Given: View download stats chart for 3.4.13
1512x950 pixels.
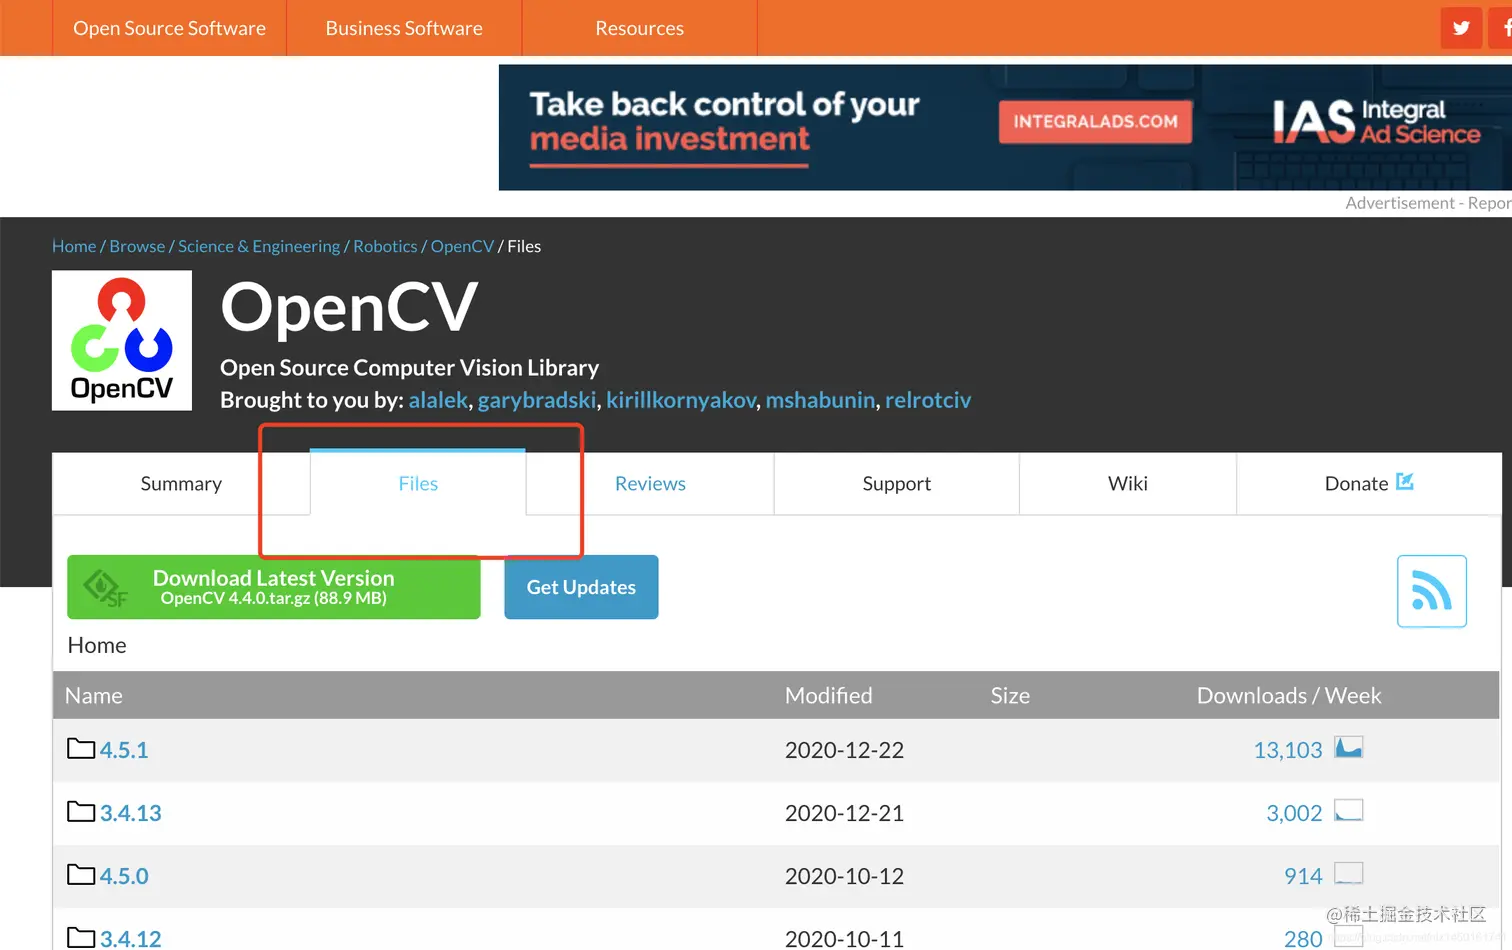Looking at the screenshot, I should [x=1349, y=811].
